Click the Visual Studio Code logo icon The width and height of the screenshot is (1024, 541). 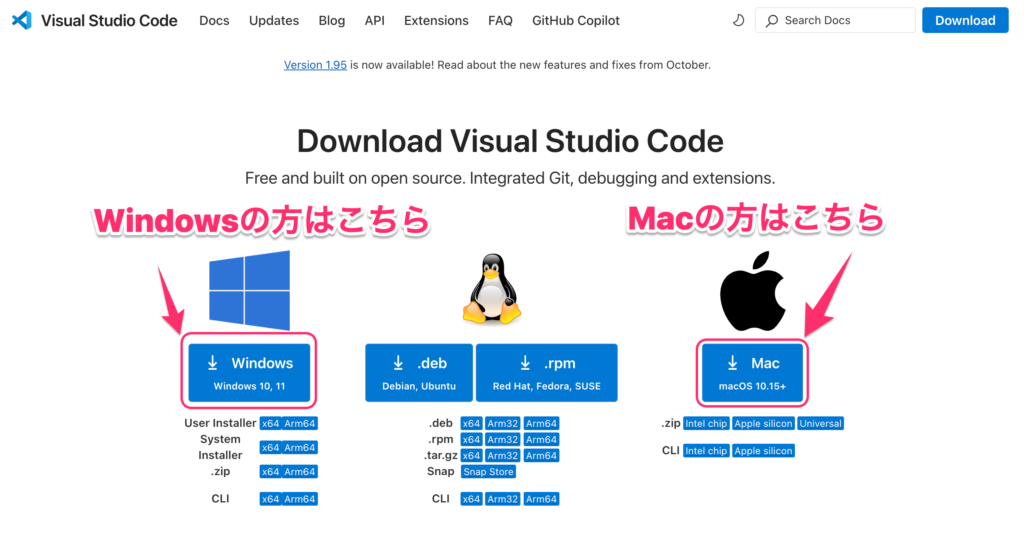pyautogui.click(x=21, y=20)
